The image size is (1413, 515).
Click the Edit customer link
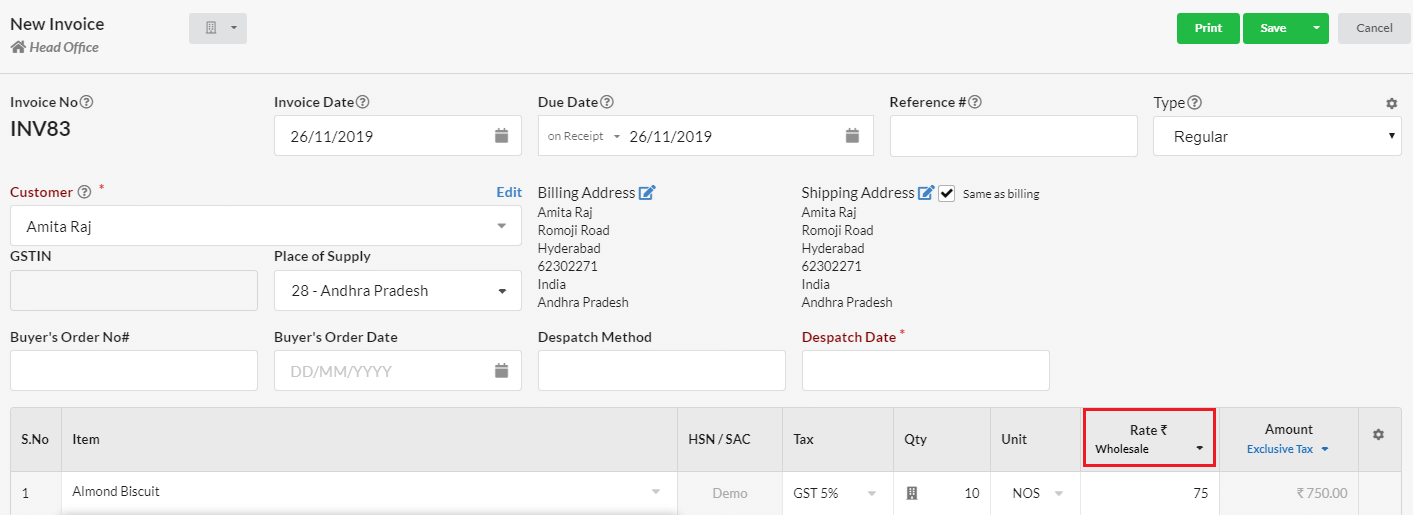pyautogui.click(x=509, y=192)
